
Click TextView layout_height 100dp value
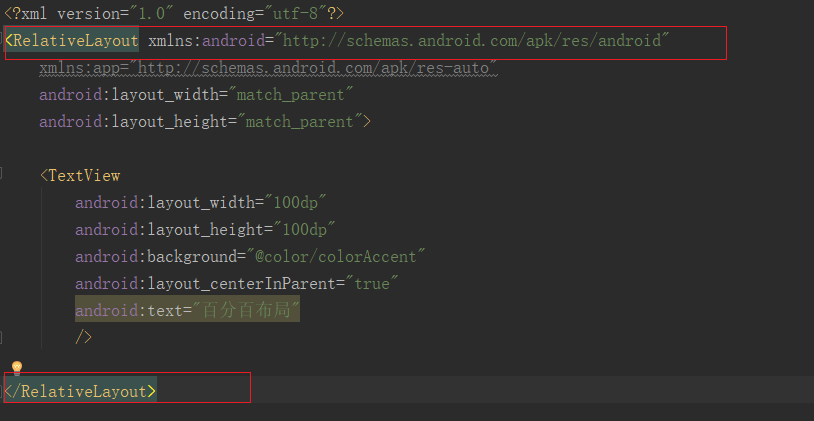304,230
